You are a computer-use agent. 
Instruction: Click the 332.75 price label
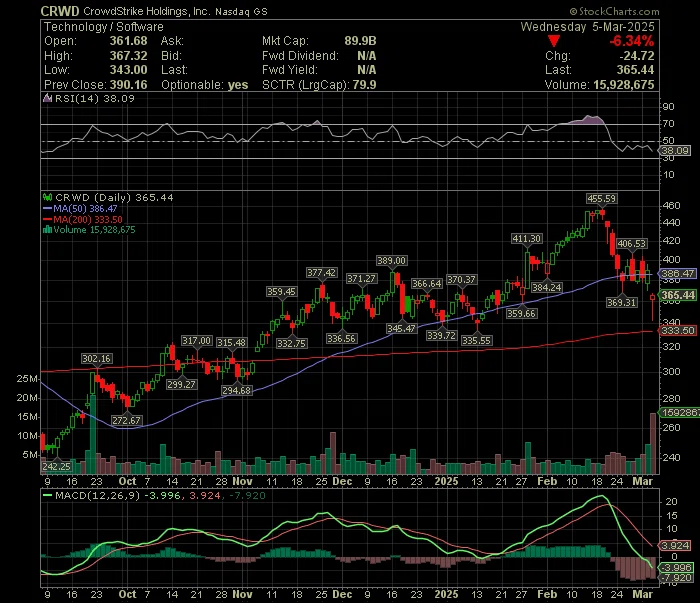292,343
